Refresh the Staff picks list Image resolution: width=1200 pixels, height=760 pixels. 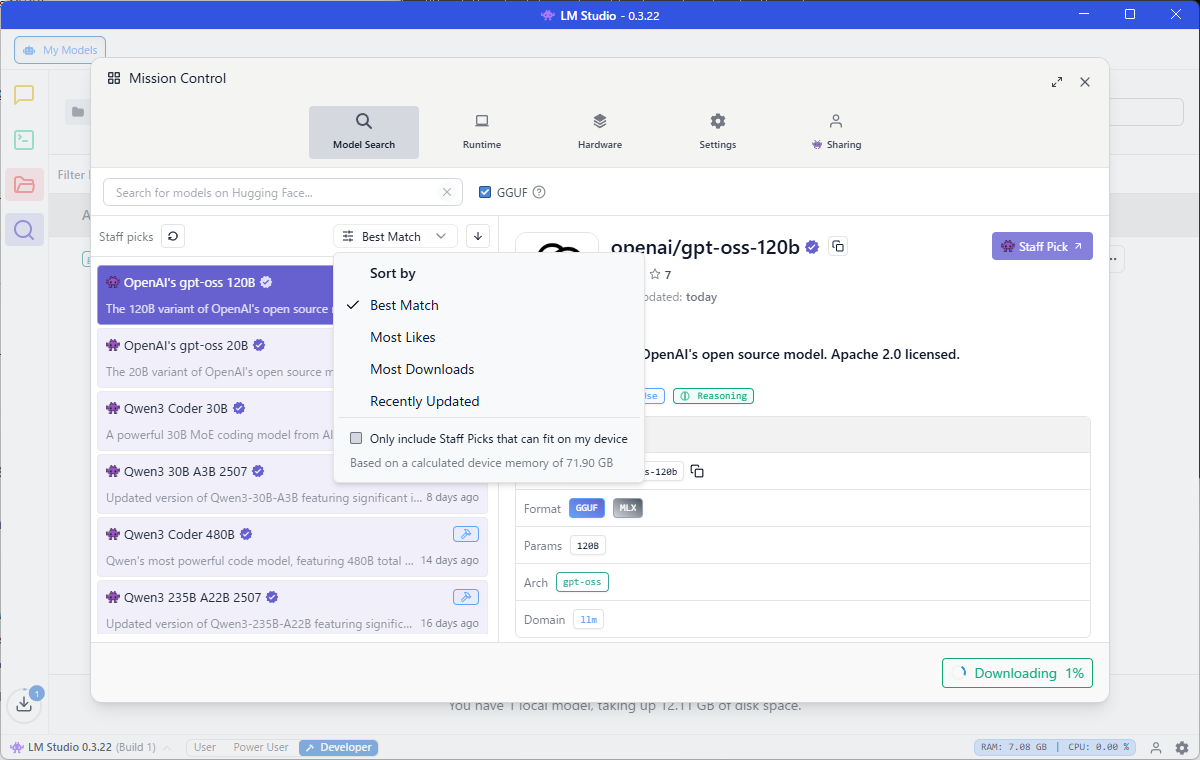(173, 236)
